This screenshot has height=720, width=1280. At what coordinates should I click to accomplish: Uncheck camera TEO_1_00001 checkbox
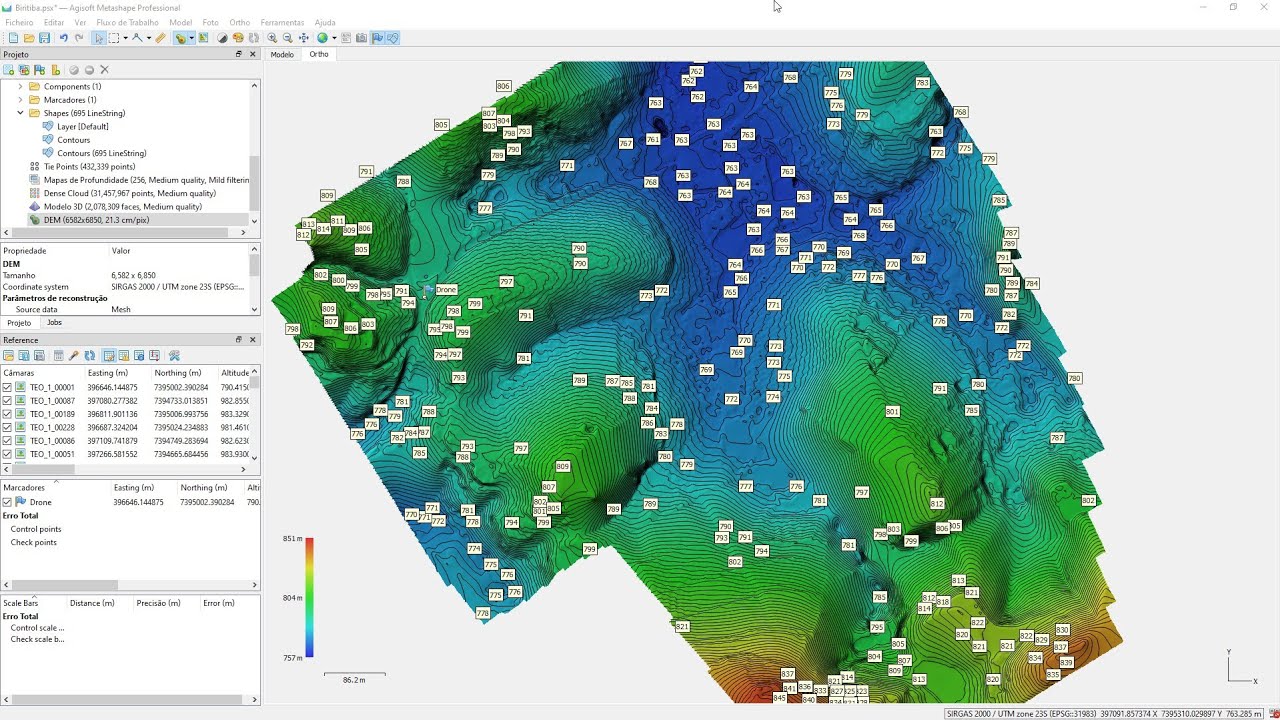click(7, 387)
